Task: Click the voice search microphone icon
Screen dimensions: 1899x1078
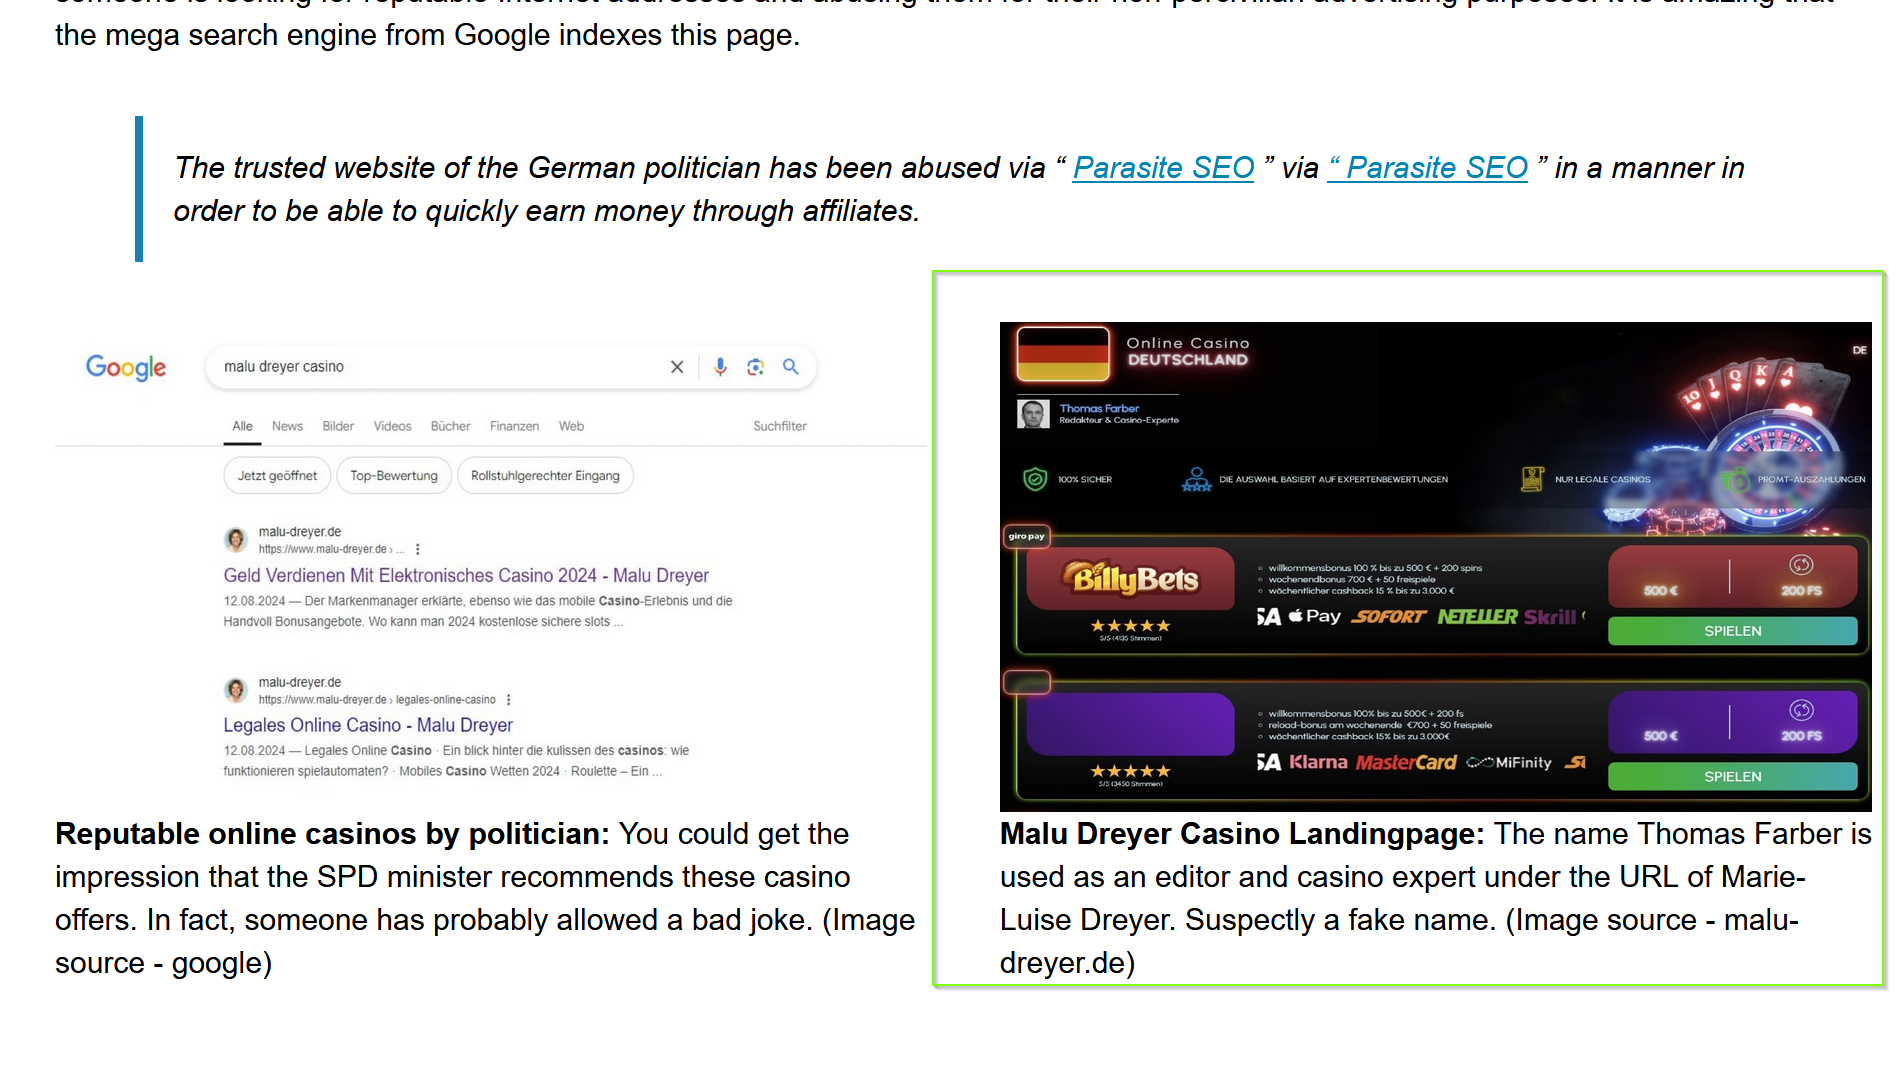Action: [x=720, y=367]
